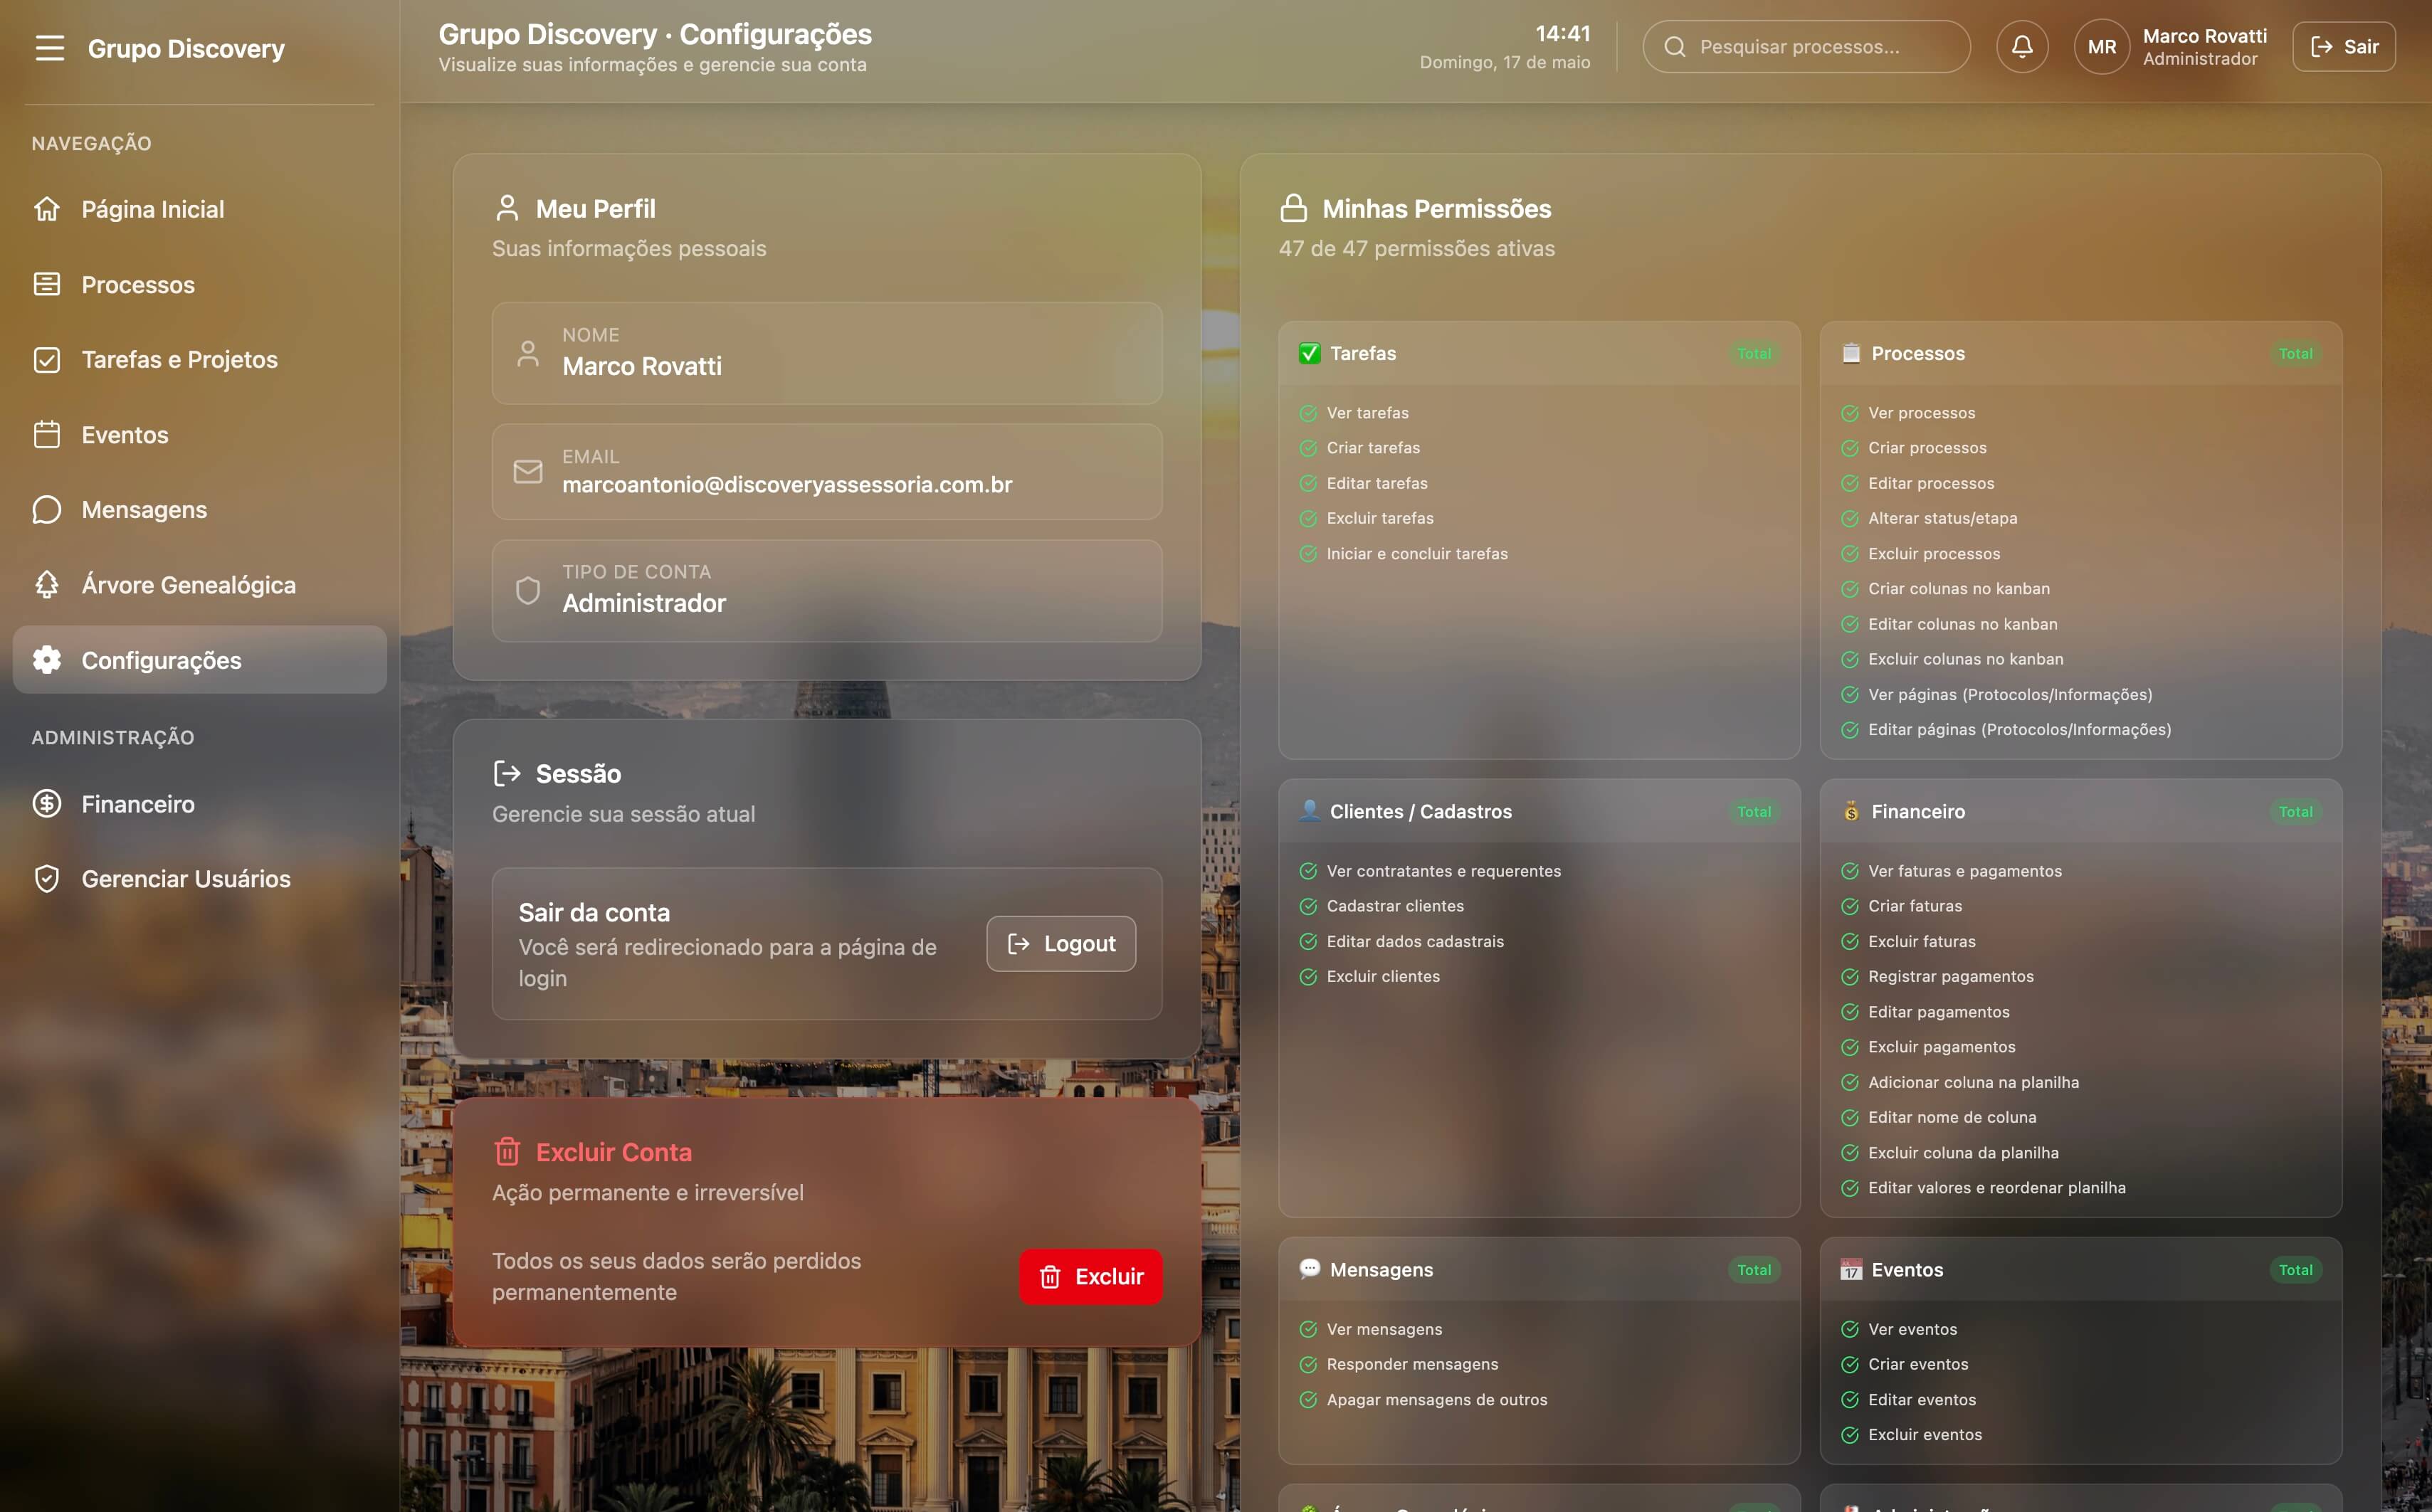2432x1512 pixels.
Task: Click 'Apagar mensagens de outros' permission
Action: 1437,1400
